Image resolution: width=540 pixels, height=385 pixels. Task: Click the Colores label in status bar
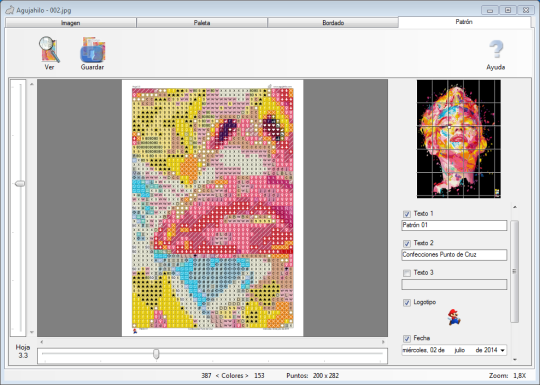click(x=232, y=376)
